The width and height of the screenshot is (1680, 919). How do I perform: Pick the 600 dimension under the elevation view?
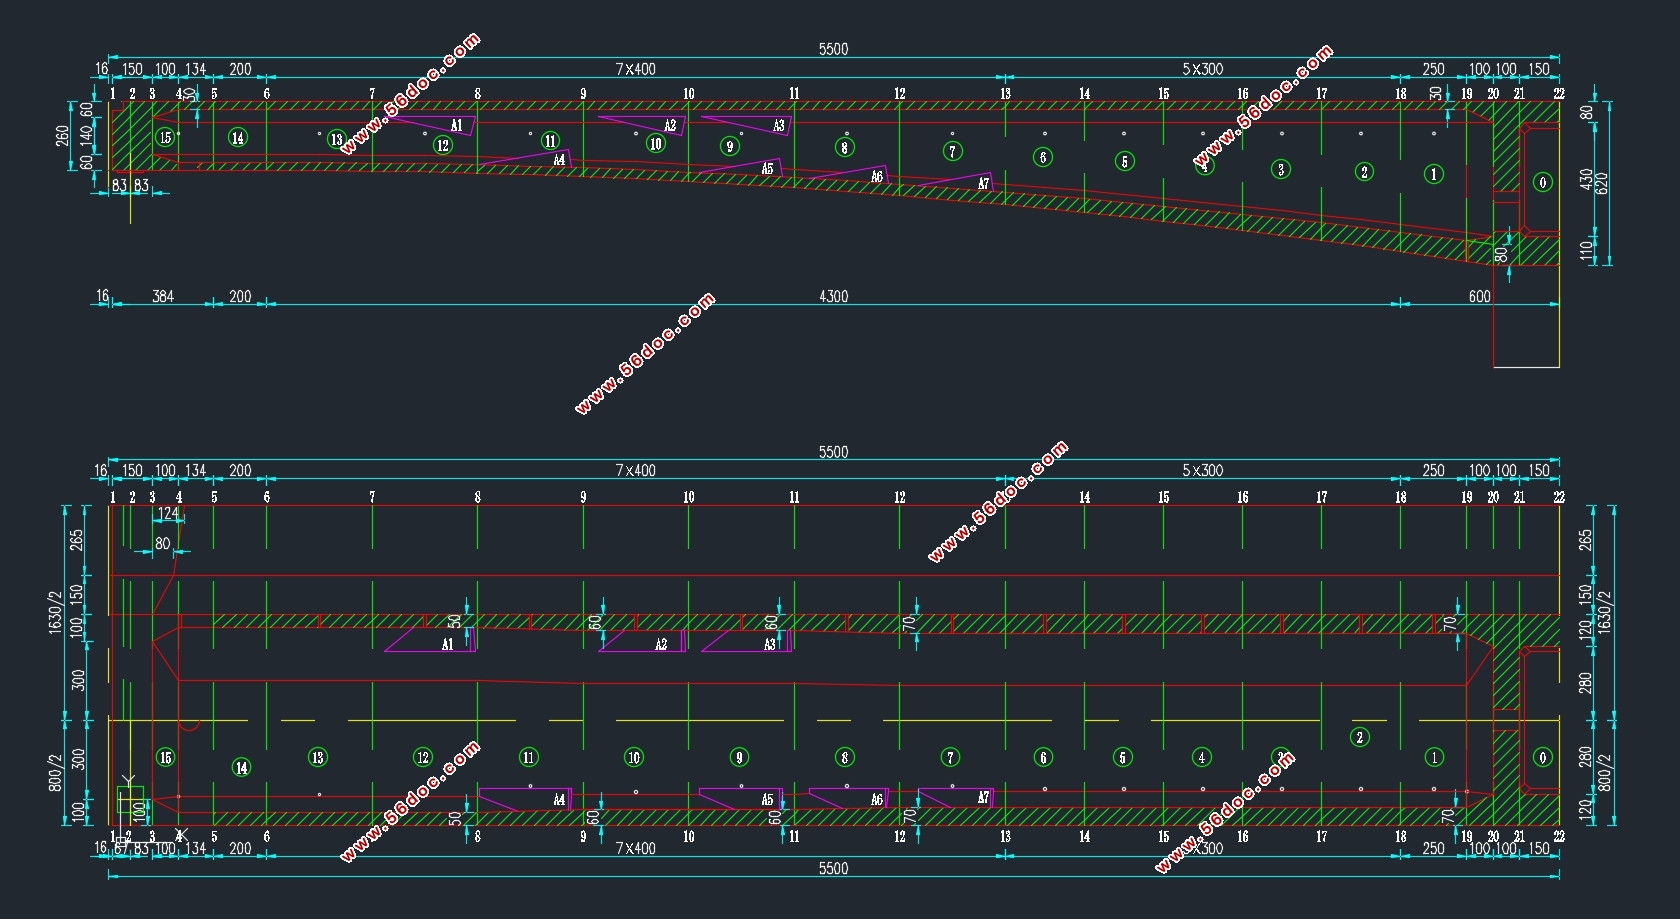[x=1479, y=296]
